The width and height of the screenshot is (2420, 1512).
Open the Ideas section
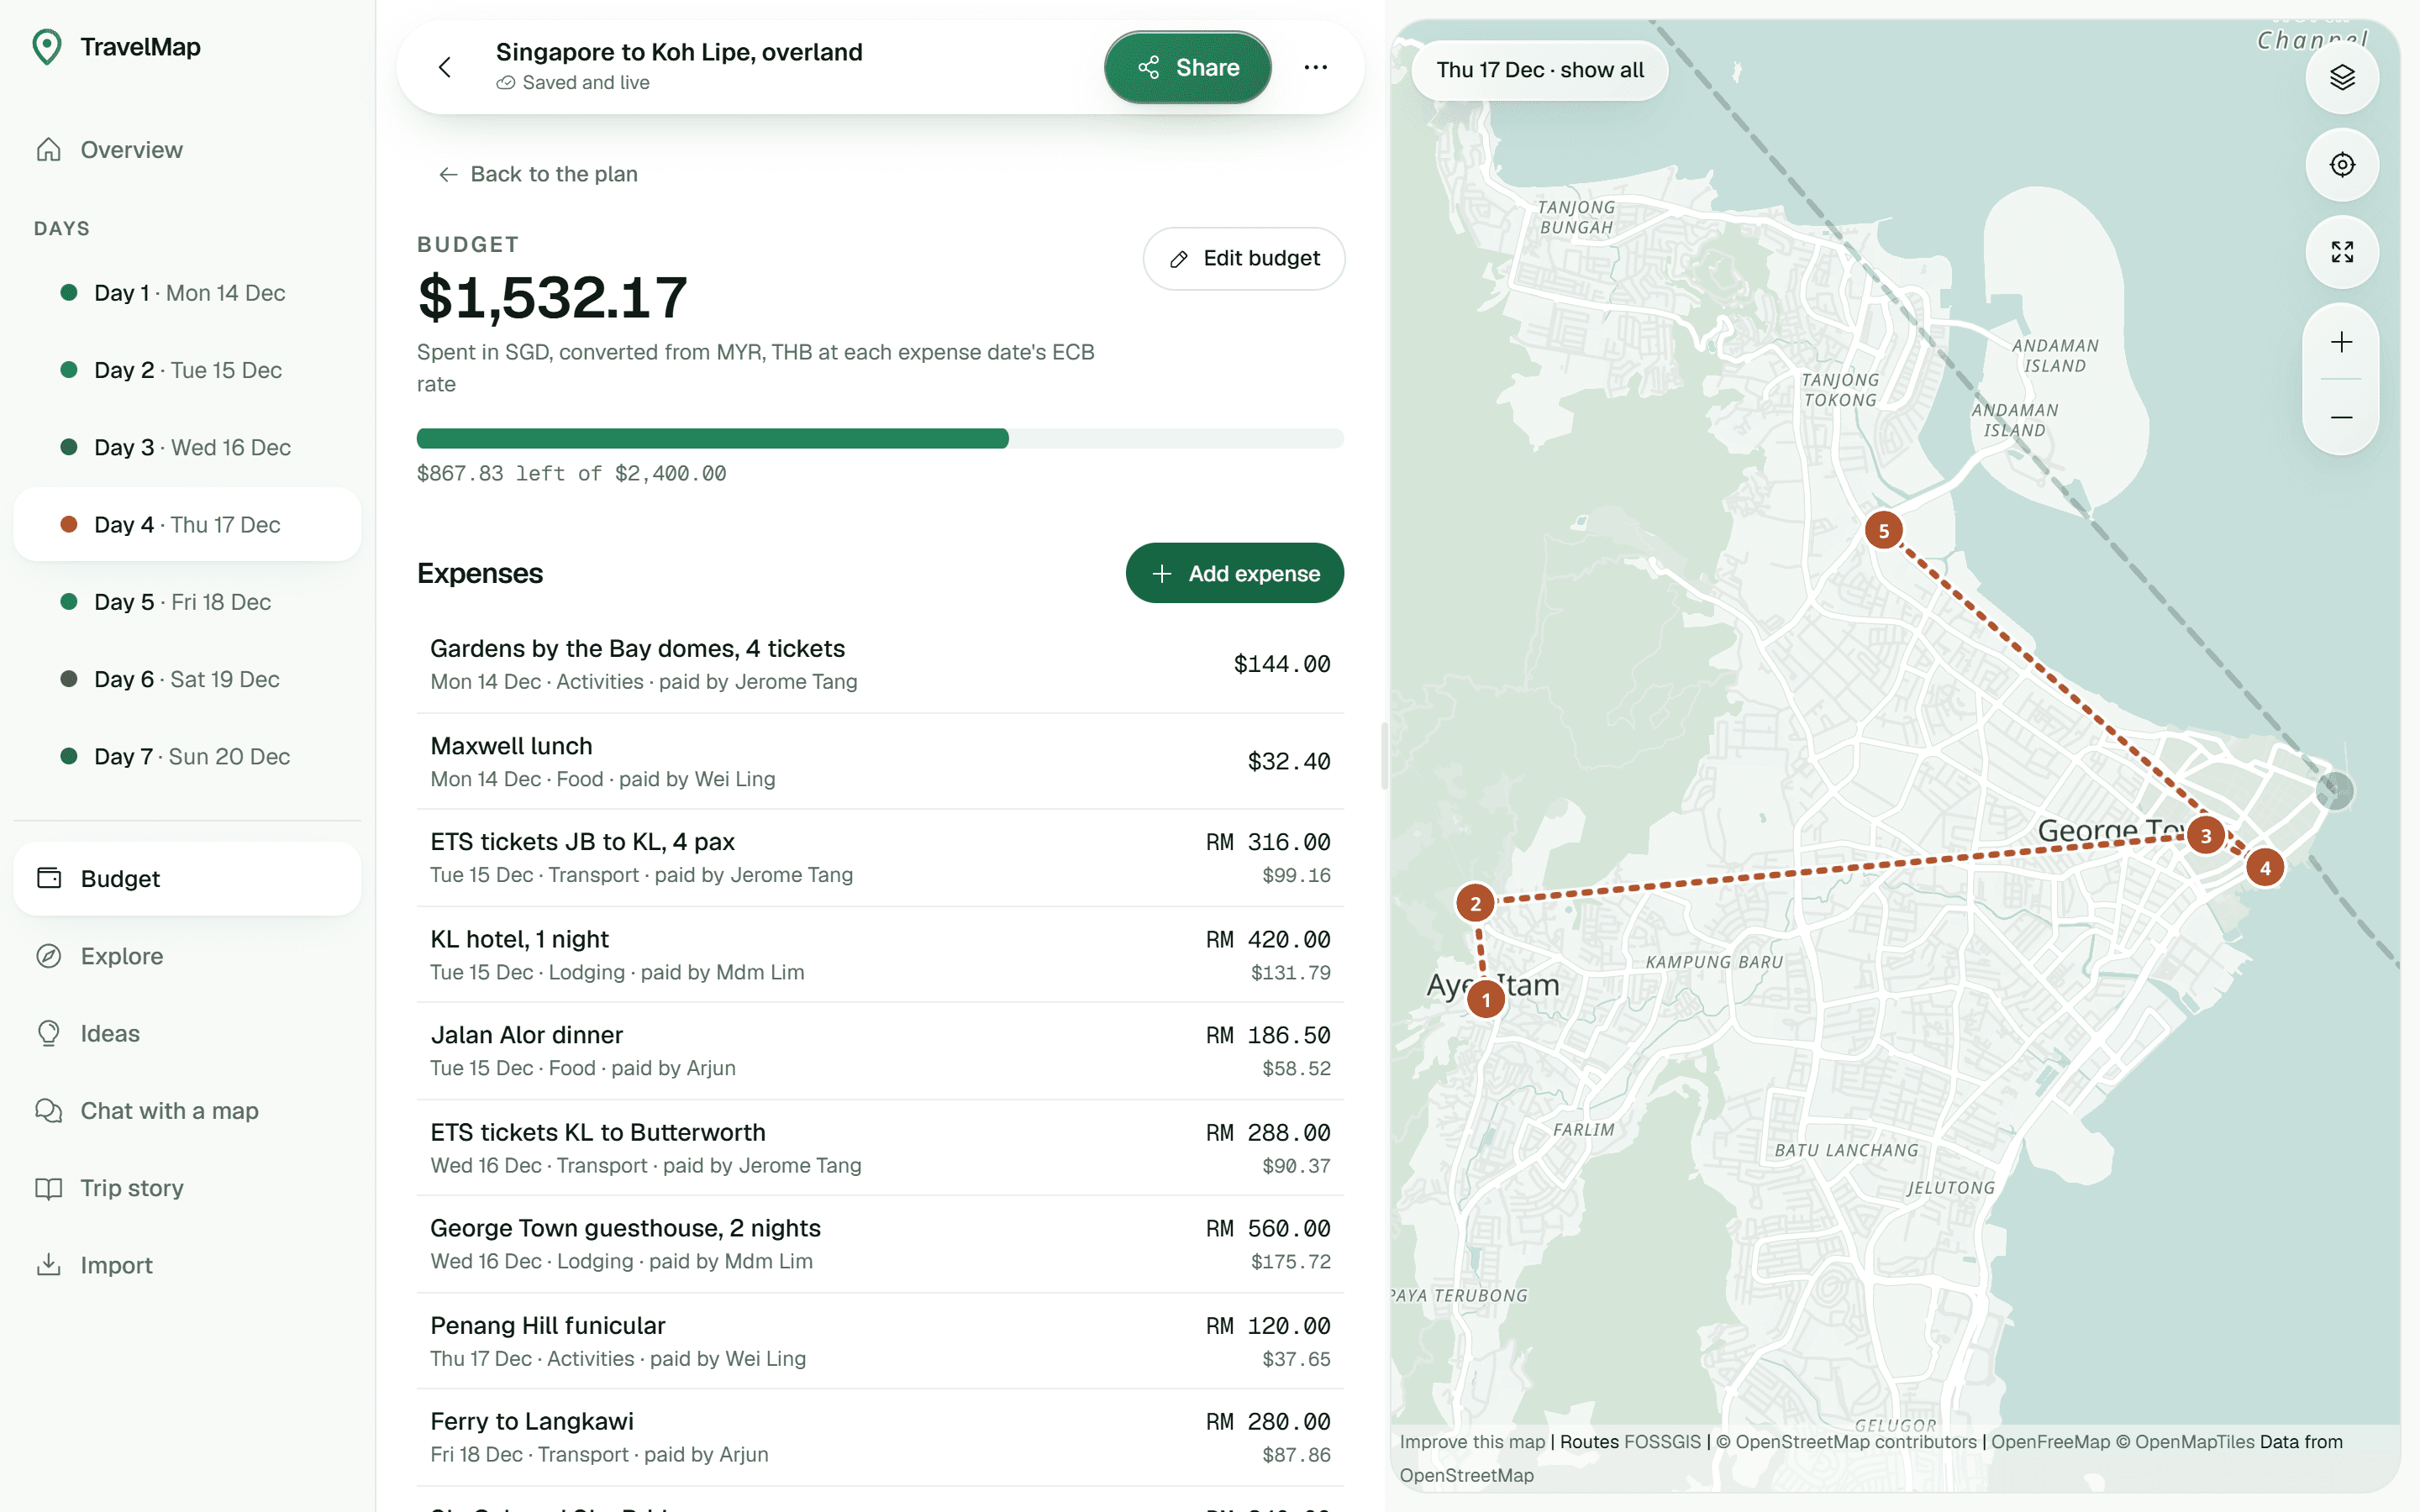[187, 1033]
